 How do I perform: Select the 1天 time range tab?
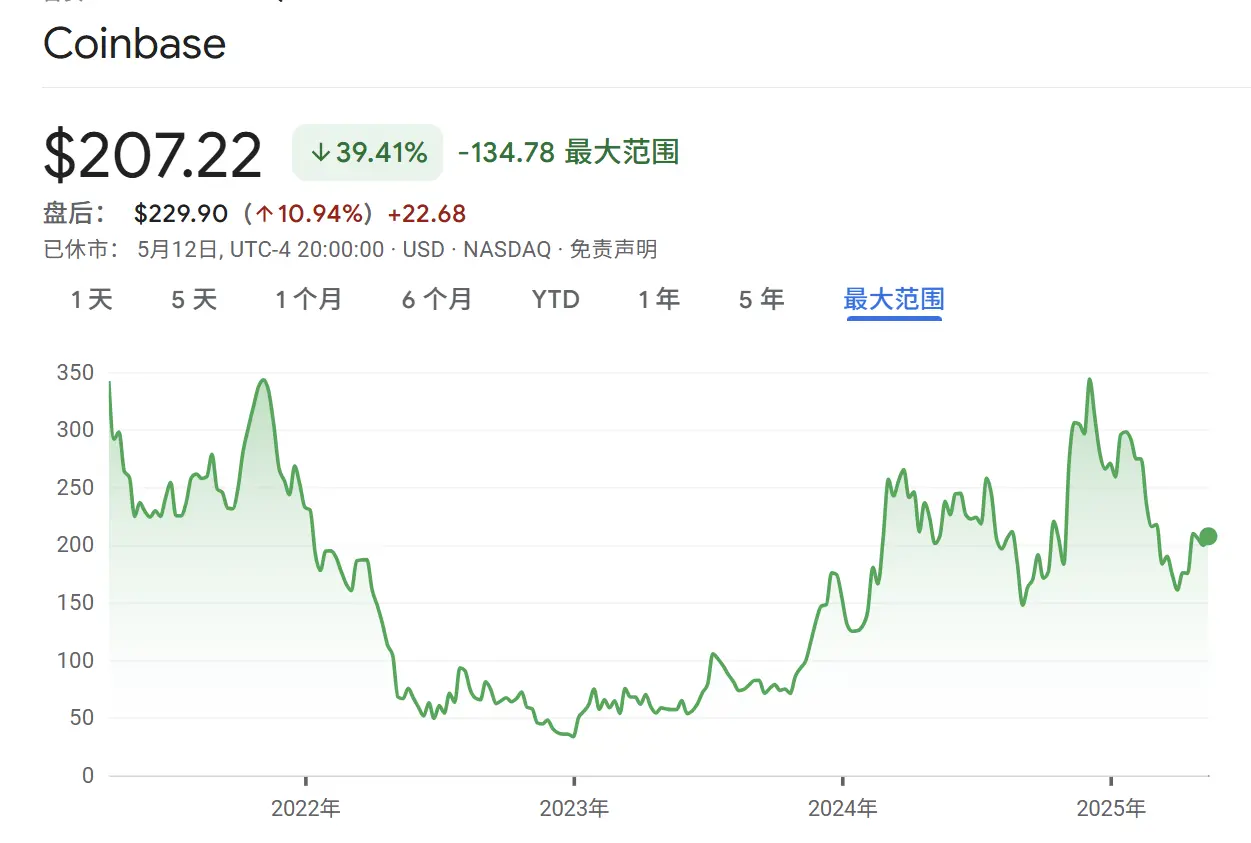(92, 299)
